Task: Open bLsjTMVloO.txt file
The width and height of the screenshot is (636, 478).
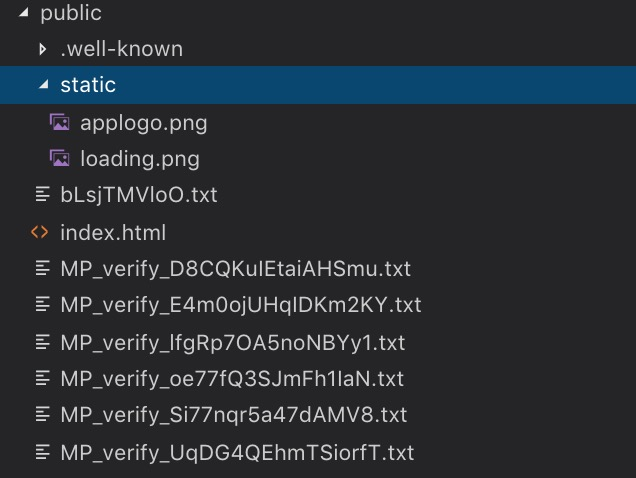Action: click(x=139, y=195)
